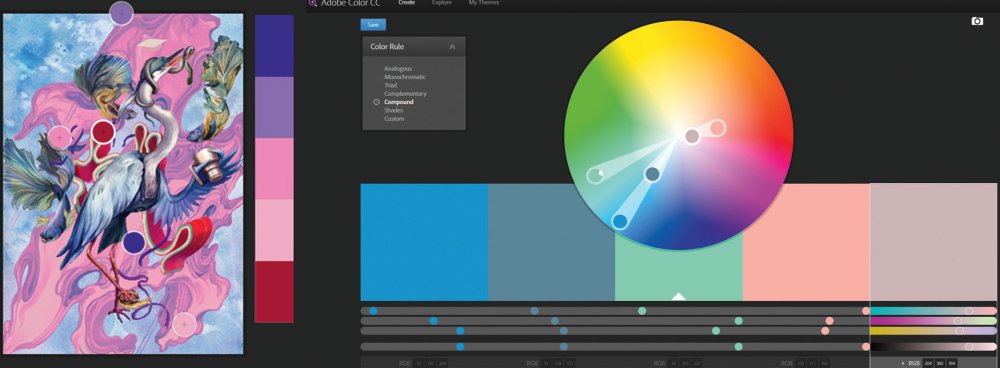Image resolution: width=1000 pixels, height=368 pixels.
Task: Click the purple picker marker atop the artwork
Action: pyautogui.click(x=121, y=13)
